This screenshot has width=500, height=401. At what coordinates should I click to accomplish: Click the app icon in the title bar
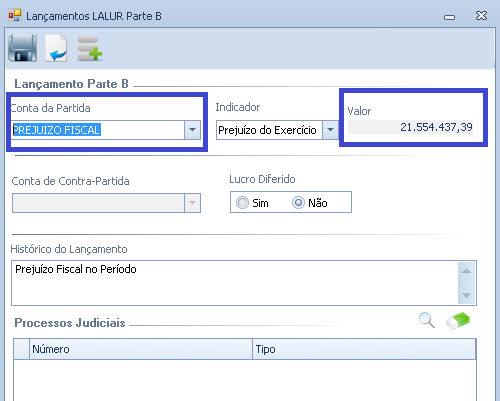(15, 16)
